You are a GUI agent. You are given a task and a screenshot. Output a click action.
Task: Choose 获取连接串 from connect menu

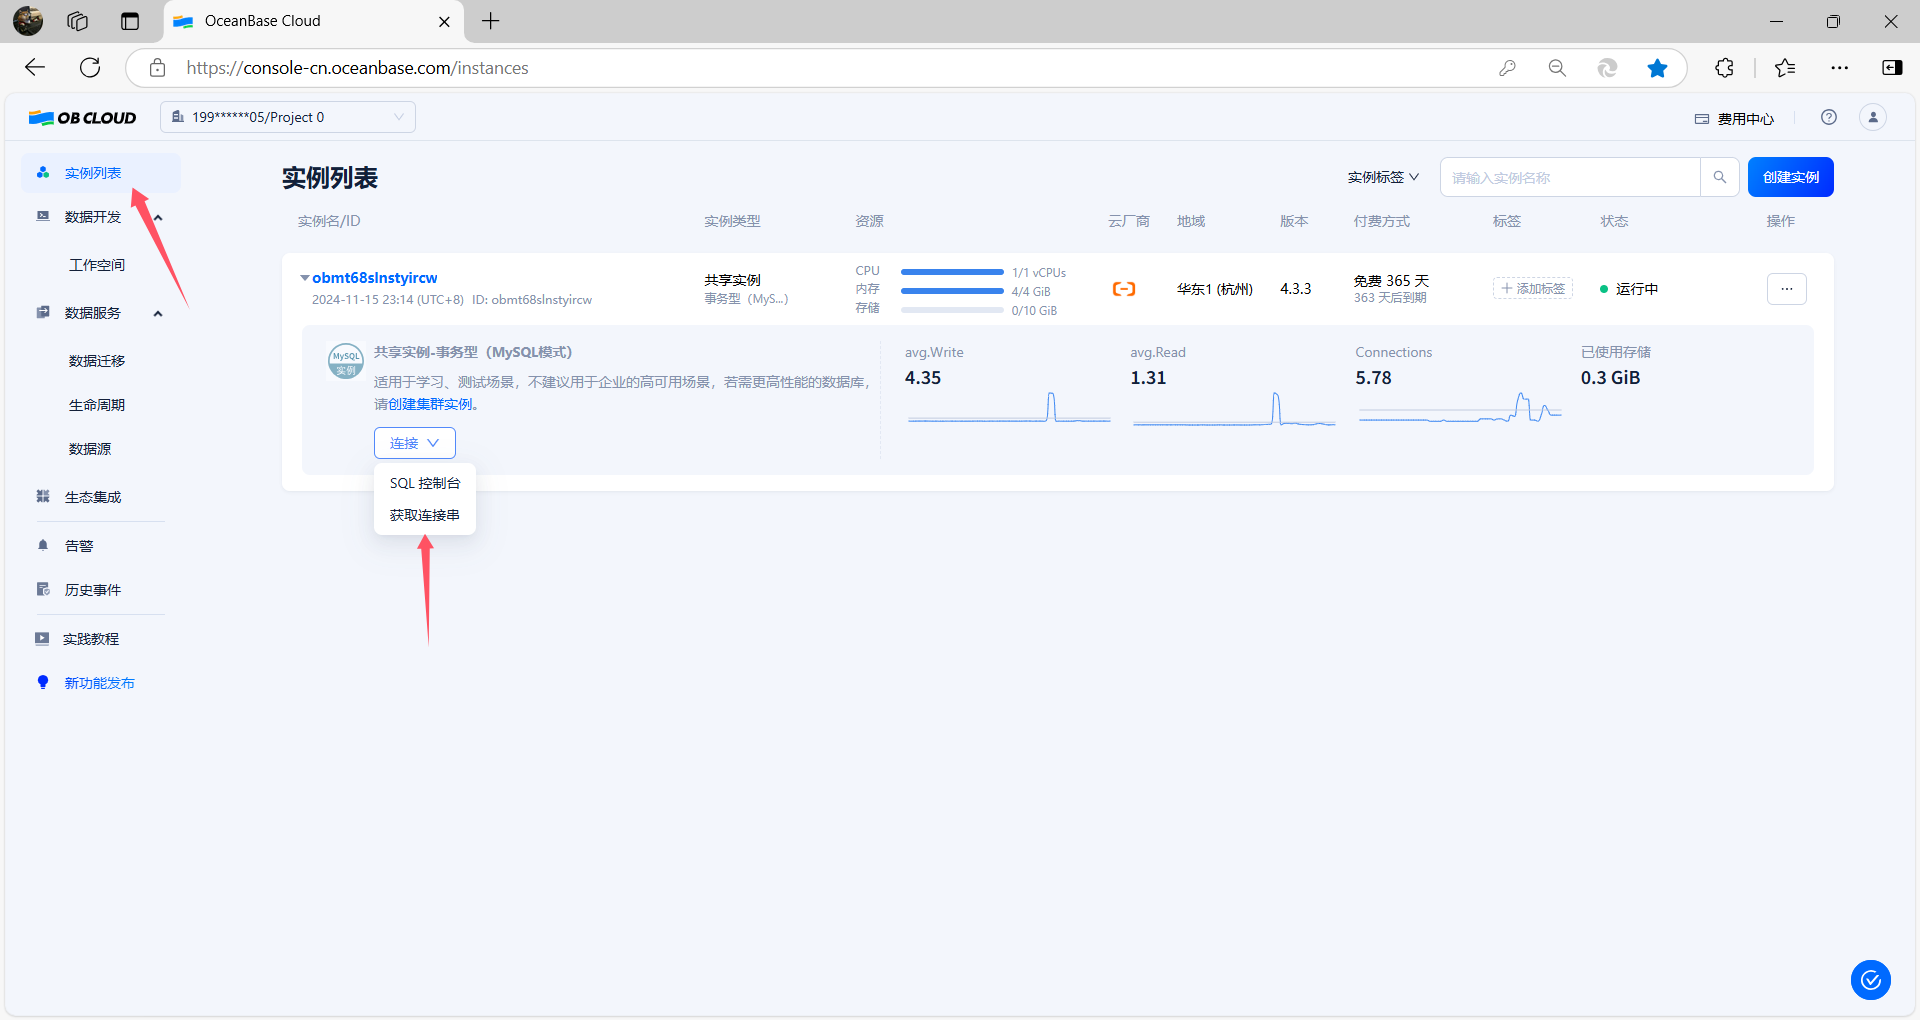[425, 515]
